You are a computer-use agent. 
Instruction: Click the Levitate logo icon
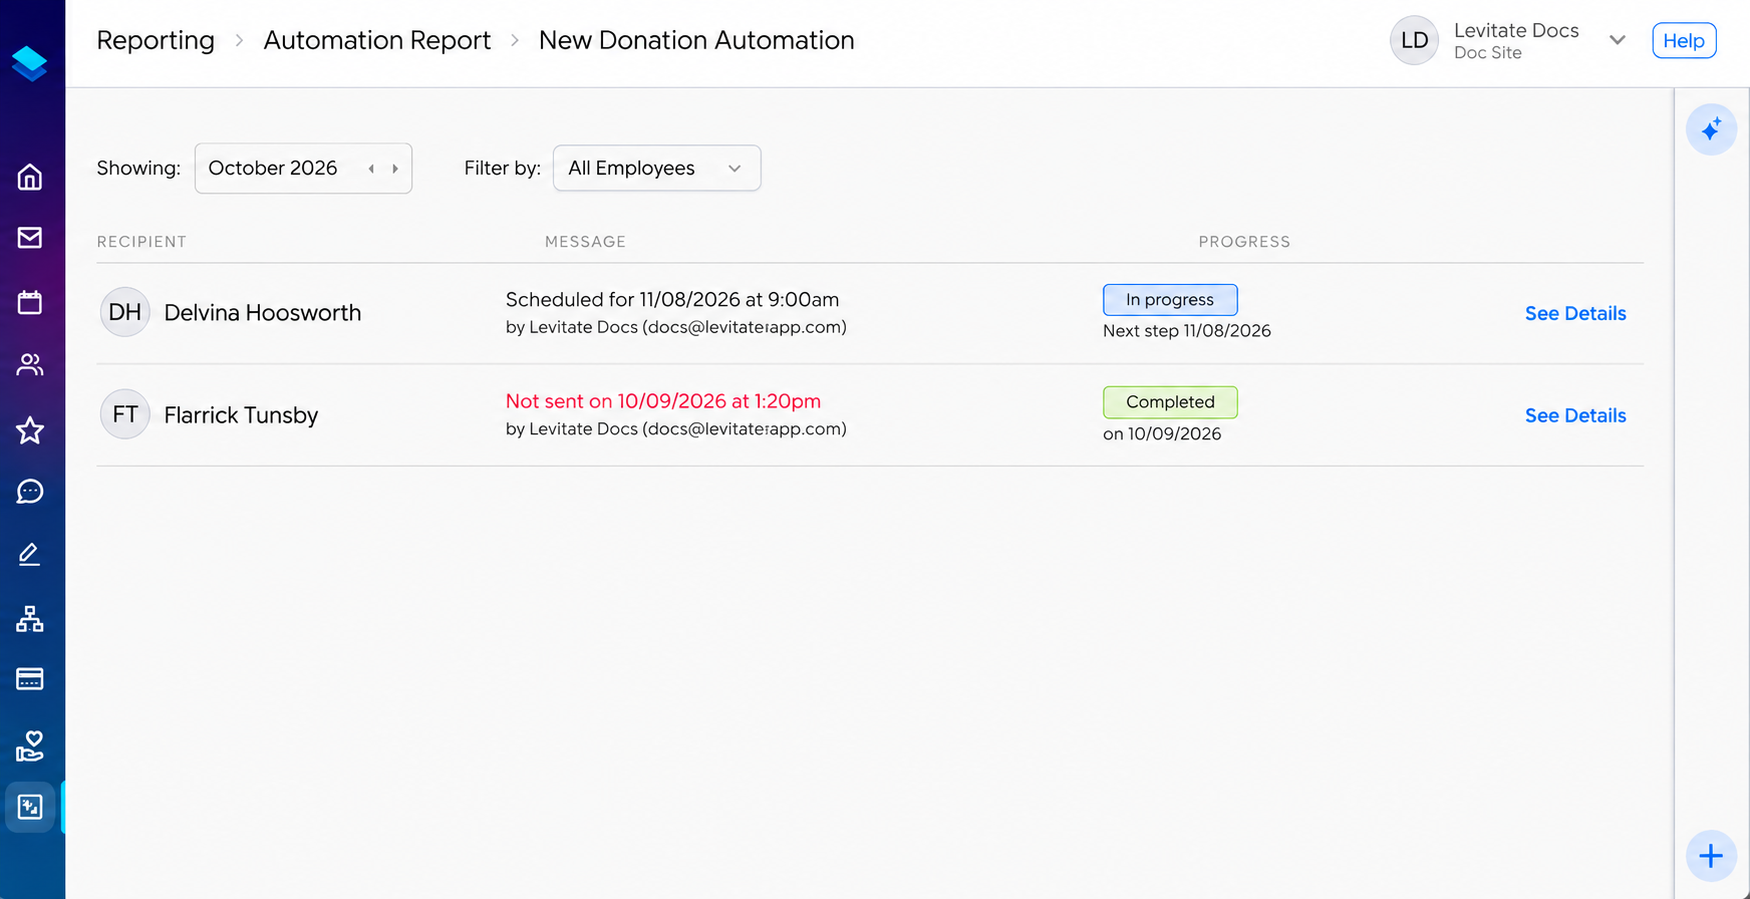pos(30,63)
